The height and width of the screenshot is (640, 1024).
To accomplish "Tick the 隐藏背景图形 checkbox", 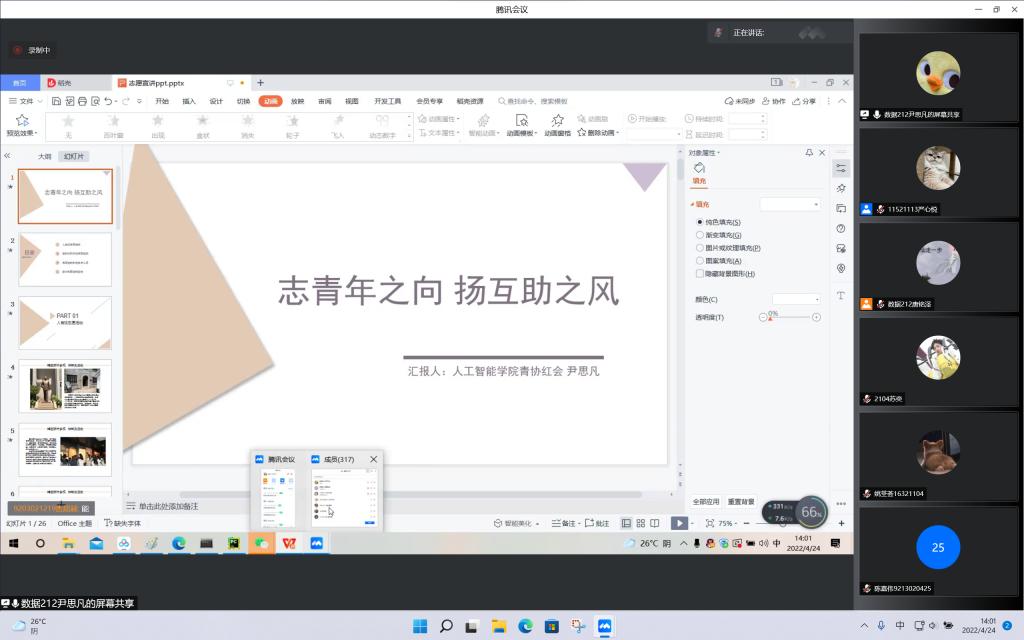I will pyautogui.click(x=700, y=274).
